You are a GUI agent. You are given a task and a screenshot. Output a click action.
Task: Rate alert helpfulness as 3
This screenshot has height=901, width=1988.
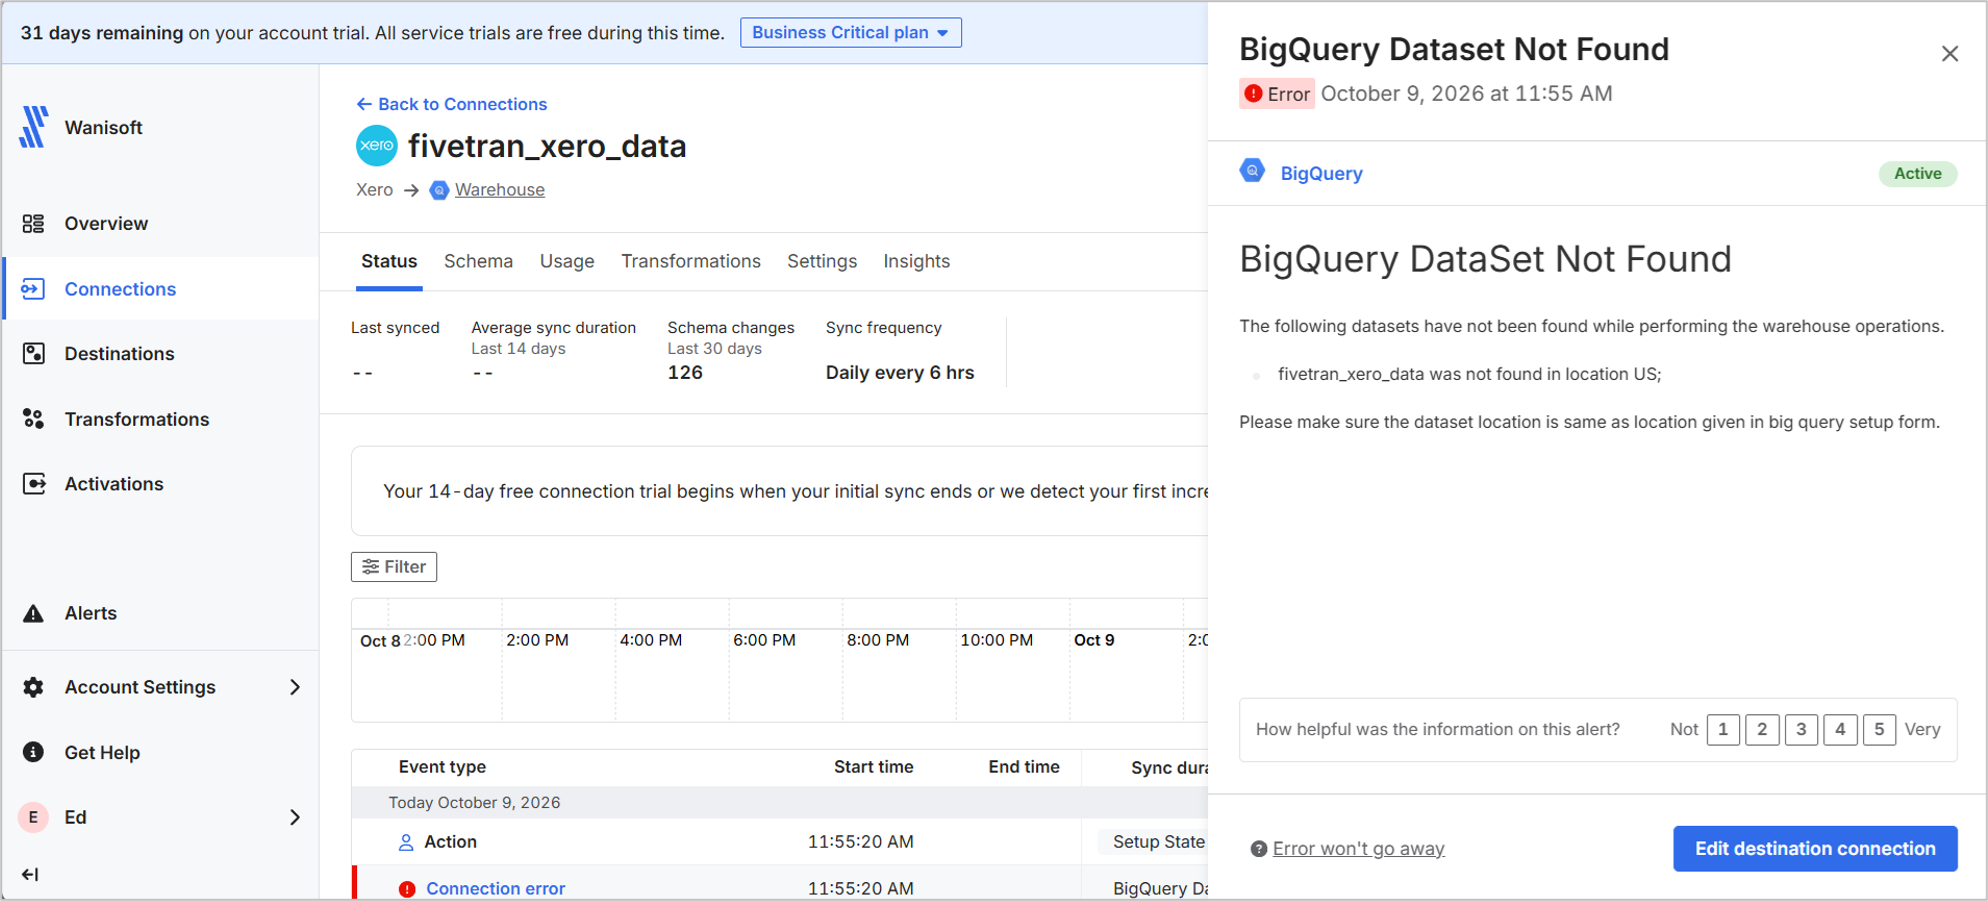1801,729
